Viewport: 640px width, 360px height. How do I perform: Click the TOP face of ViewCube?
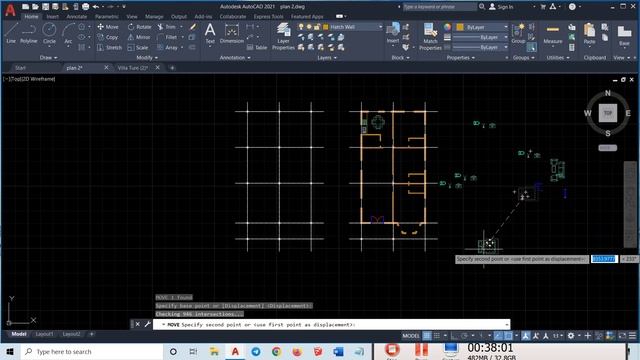(x=608, y=113)
